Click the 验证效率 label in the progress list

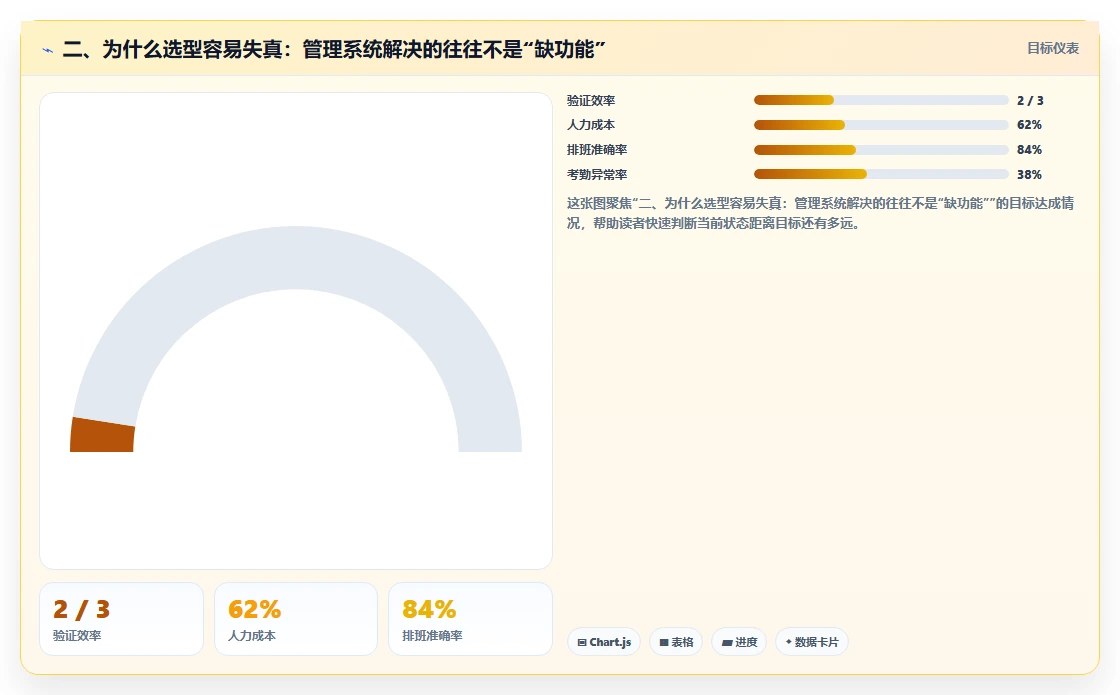click(x=591, y=101)
